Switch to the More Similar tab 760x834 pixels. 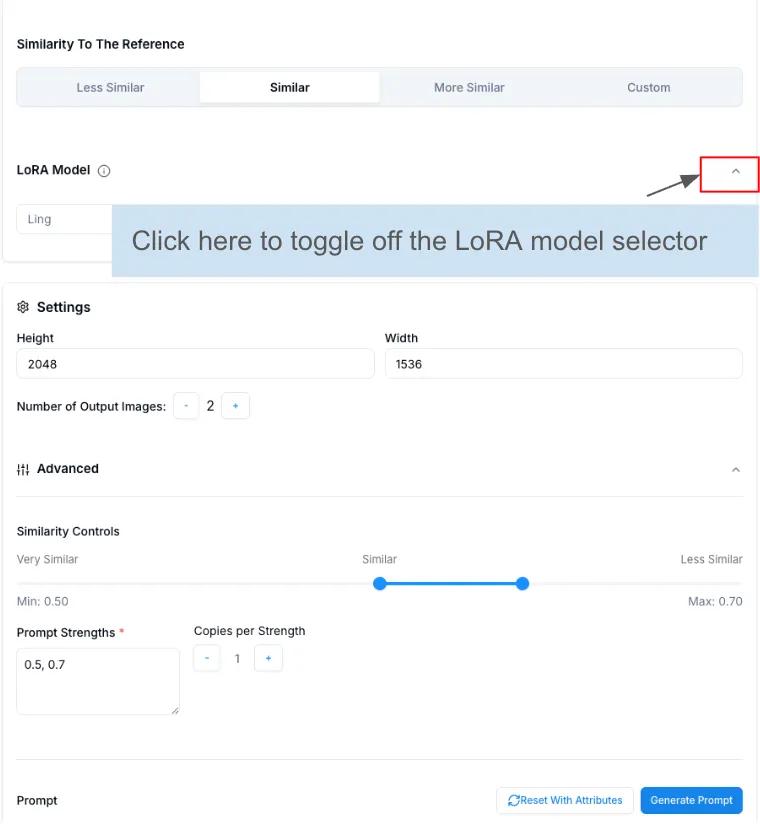pos(469,87)
